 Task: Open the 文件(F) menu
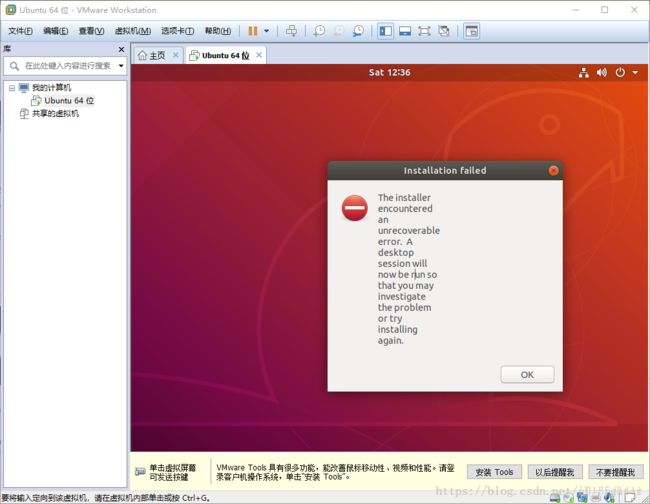coord(20,31)
